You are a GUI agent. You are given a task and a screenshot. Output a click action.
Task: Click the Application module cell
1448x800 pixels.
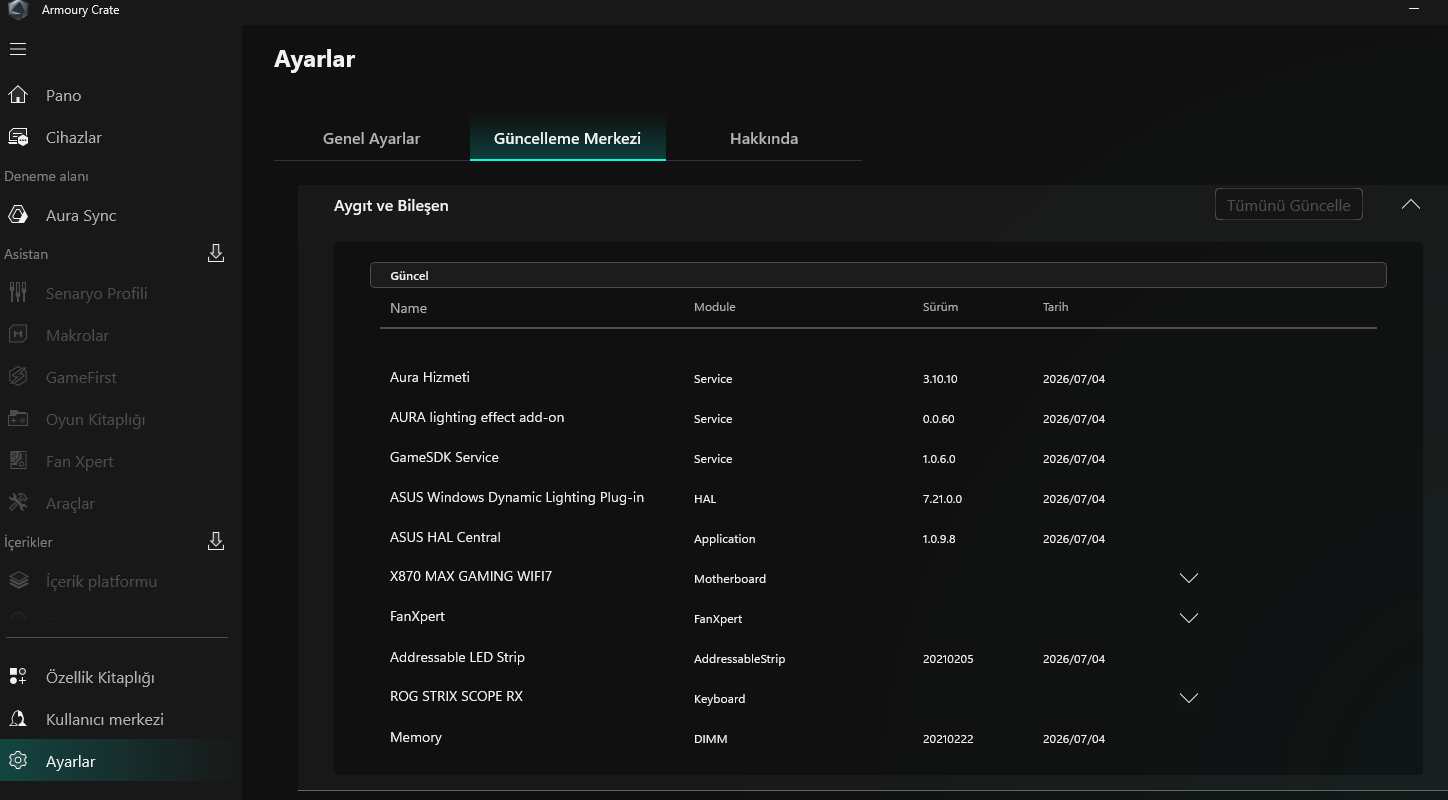click(x=725, y=539)
